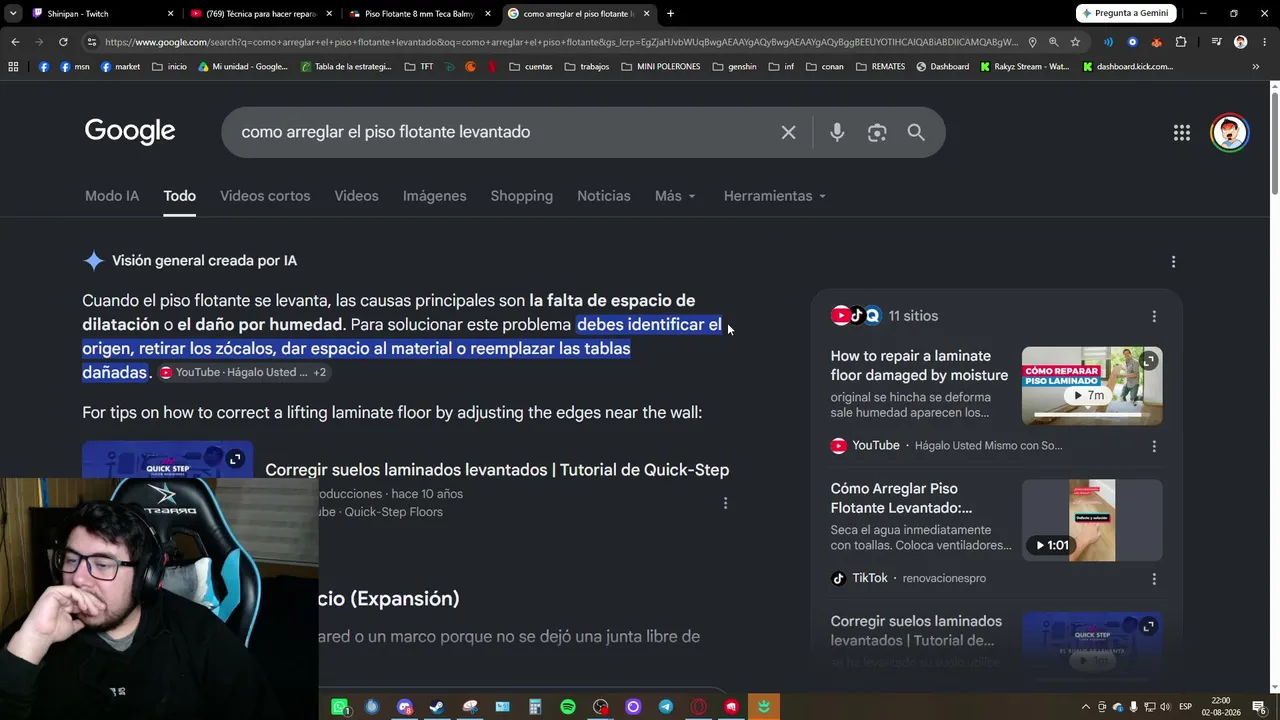Open the tab search dropdown arrow
Viewport: 1280px width, 720px height.
(x=13, y=14)
